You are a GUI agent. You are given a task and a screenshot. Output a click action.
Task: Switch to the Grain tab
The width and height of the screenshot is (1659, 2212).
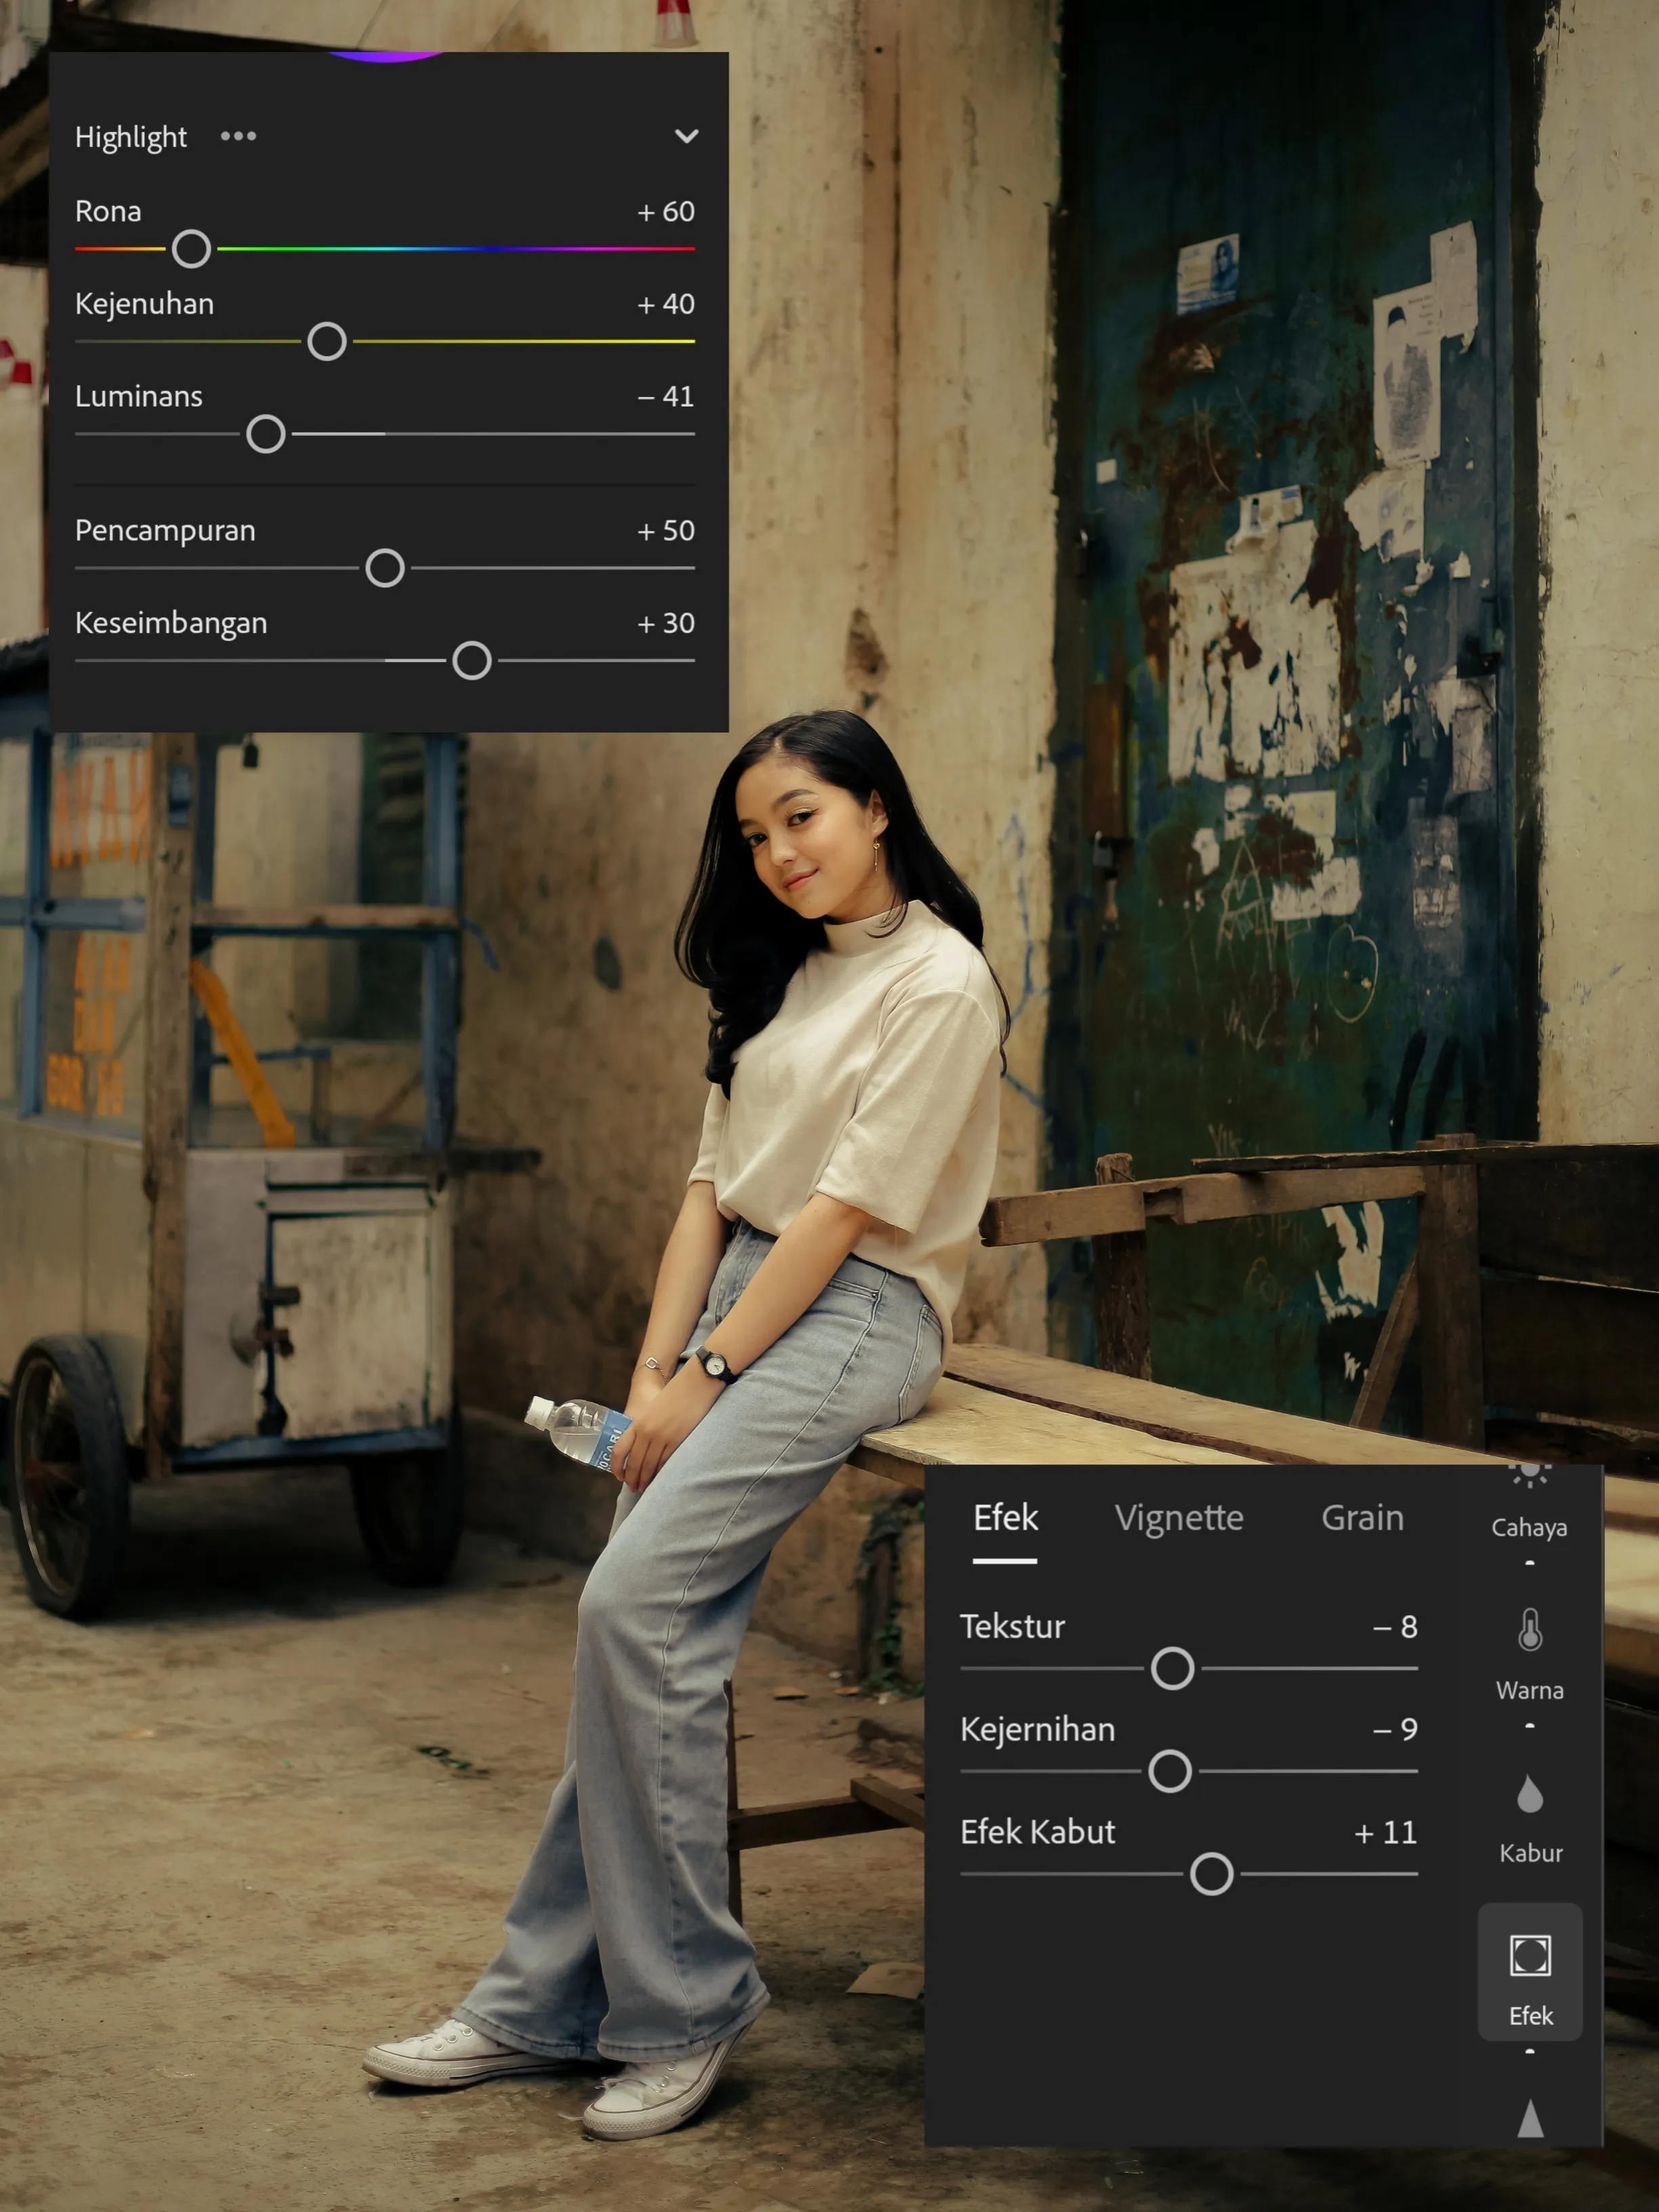1363,1518
